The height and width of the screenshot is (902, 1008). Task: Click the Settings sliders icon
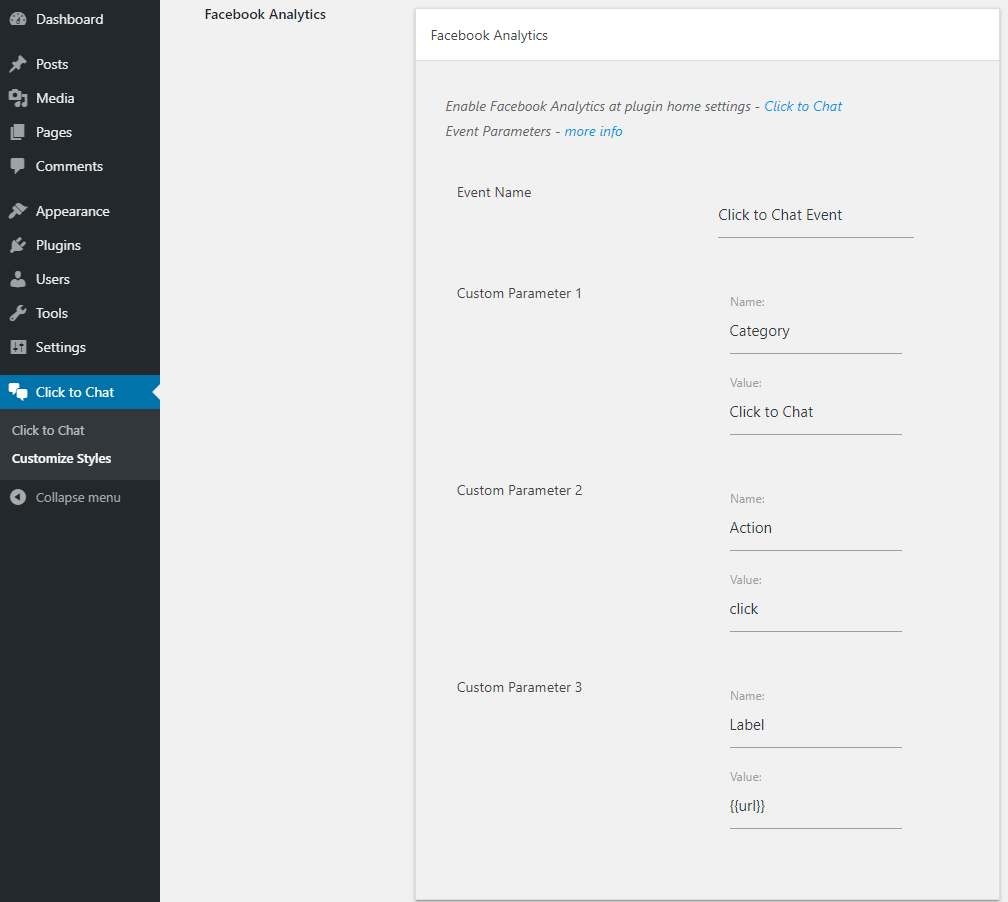pos(18,348)
